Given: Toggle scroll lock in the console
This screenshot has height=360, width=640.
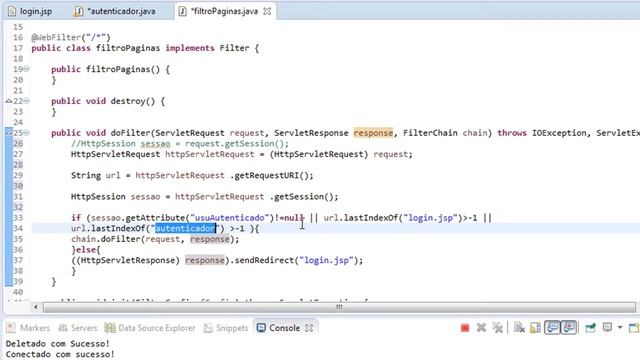Looking at the screenshot, I should pos(535,327).
